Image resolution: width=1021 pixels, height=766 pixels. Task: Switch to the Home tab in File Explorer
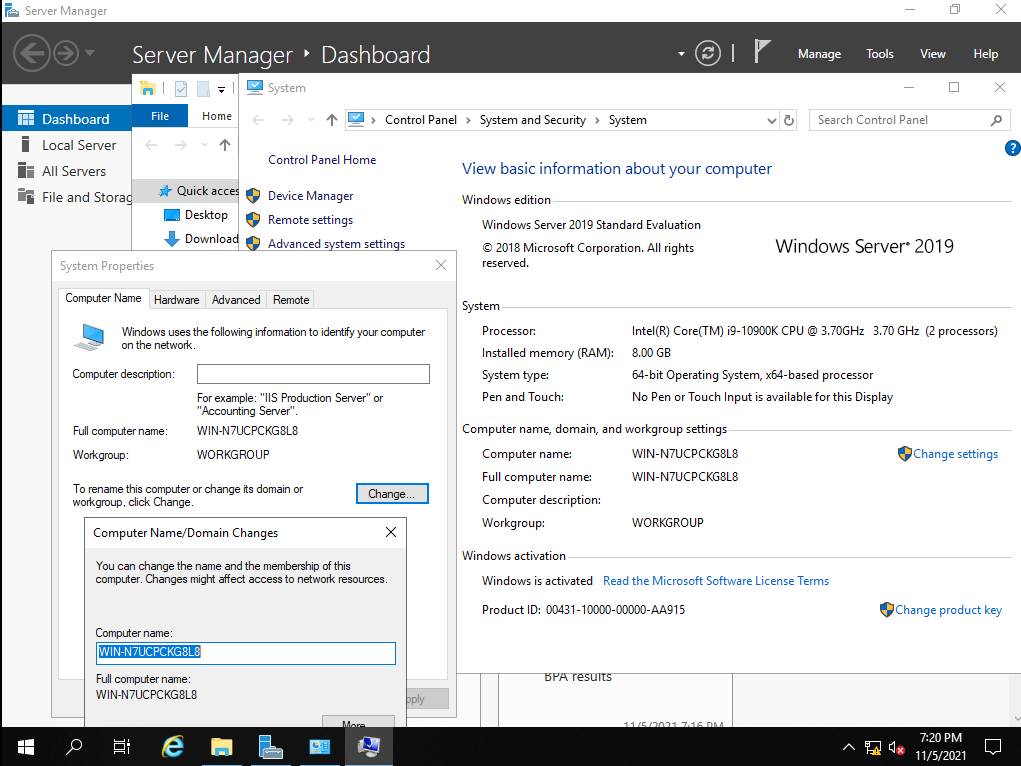(x=217, y=116)
